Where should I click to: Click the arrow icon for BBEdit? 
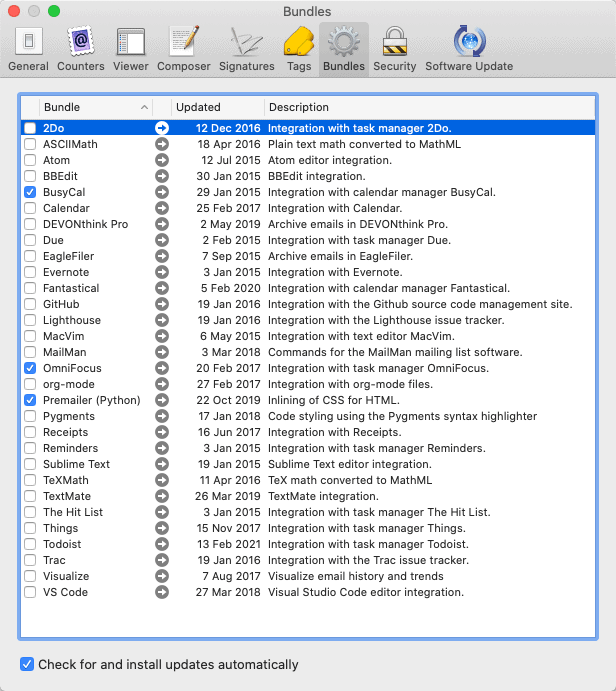[x=162, y=176]
